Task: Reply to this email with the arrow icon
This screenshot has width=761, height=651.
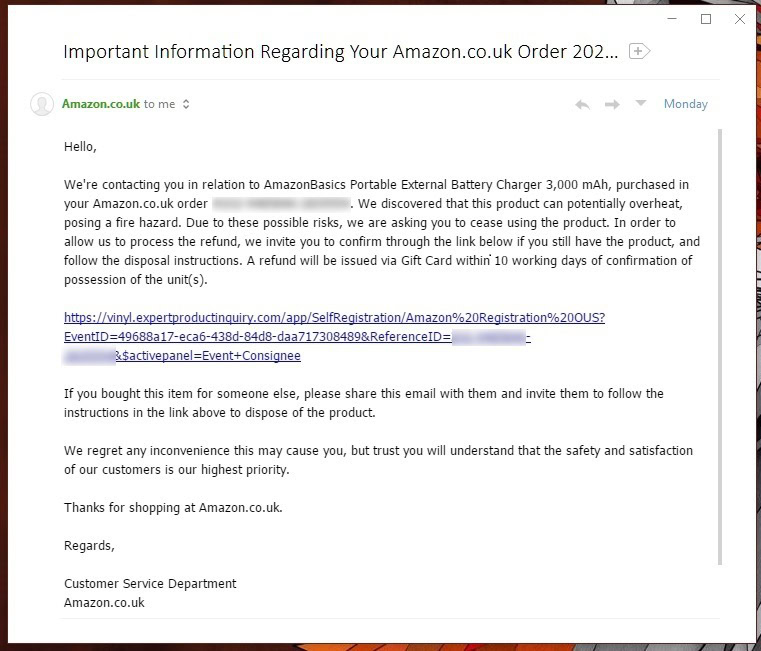Action: [582, 104]
